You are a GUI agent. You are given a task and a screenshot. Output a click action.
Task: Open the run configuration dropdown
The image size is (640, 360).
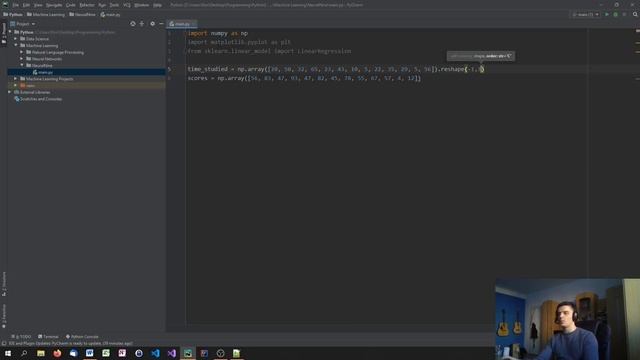[585, 14]
